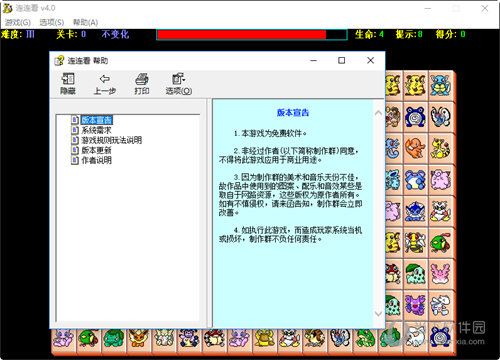Open the 版本更新 help topic

click(96, 150)
